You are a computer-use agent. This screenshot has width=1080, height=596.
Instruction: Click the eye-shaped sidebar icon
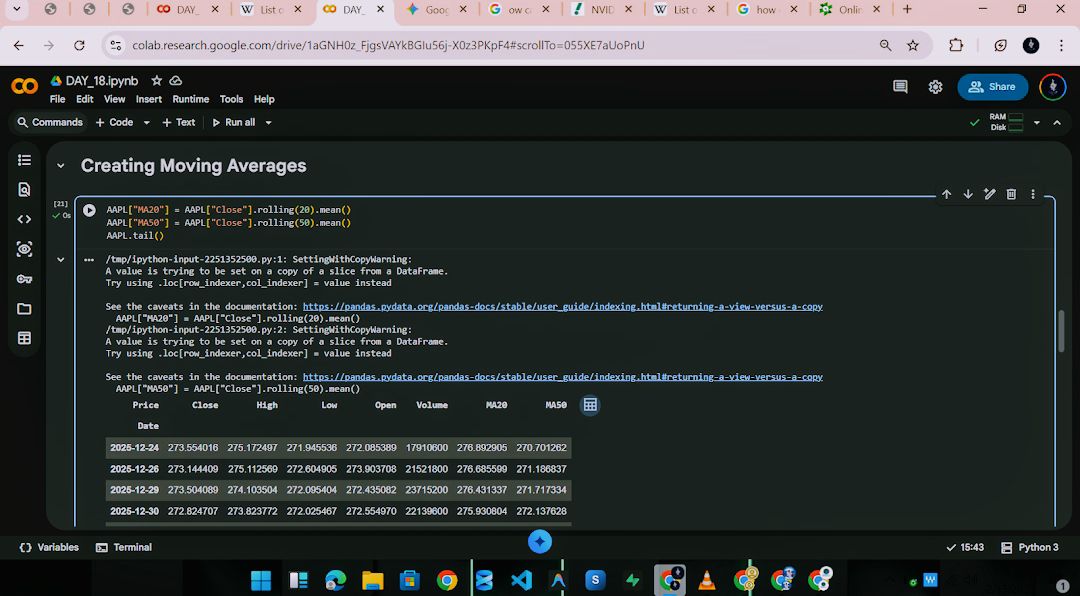tap(24, 249)
